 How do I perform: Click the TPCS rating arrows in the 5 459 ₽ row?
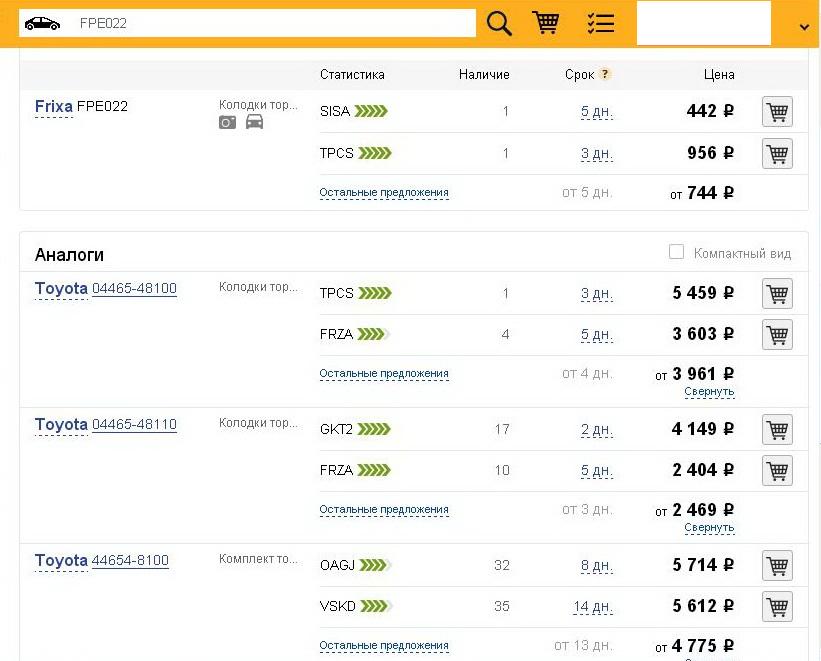pos(375,293)
